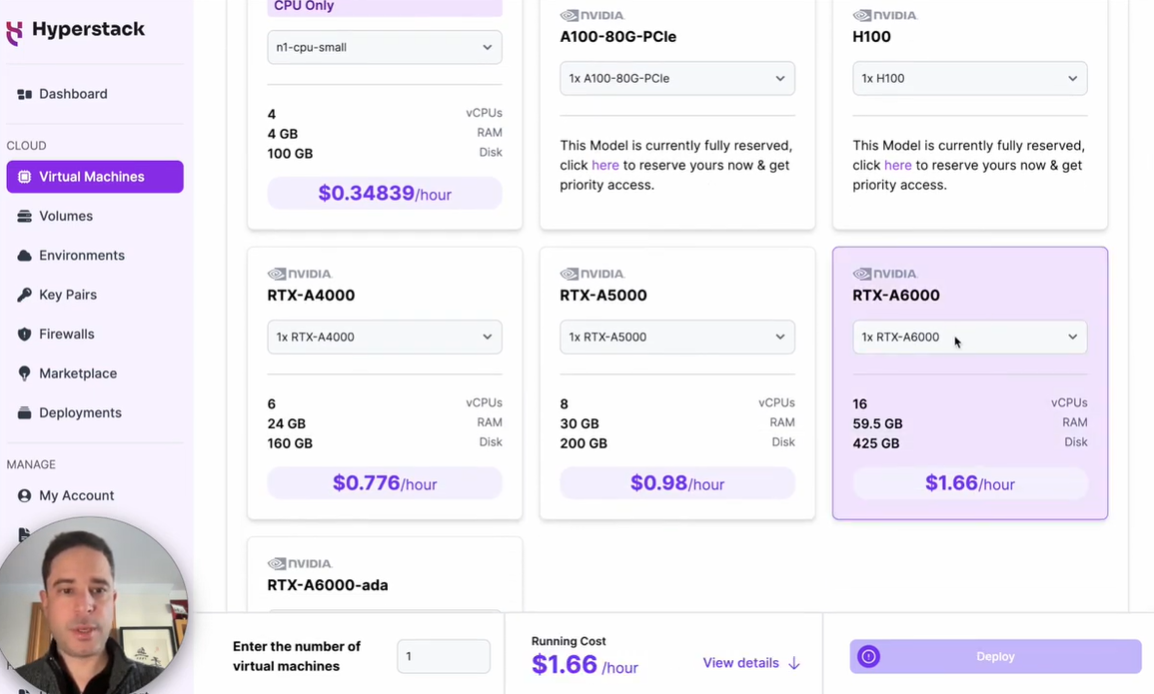Click the Firewalls shield icon

point(24,334)
